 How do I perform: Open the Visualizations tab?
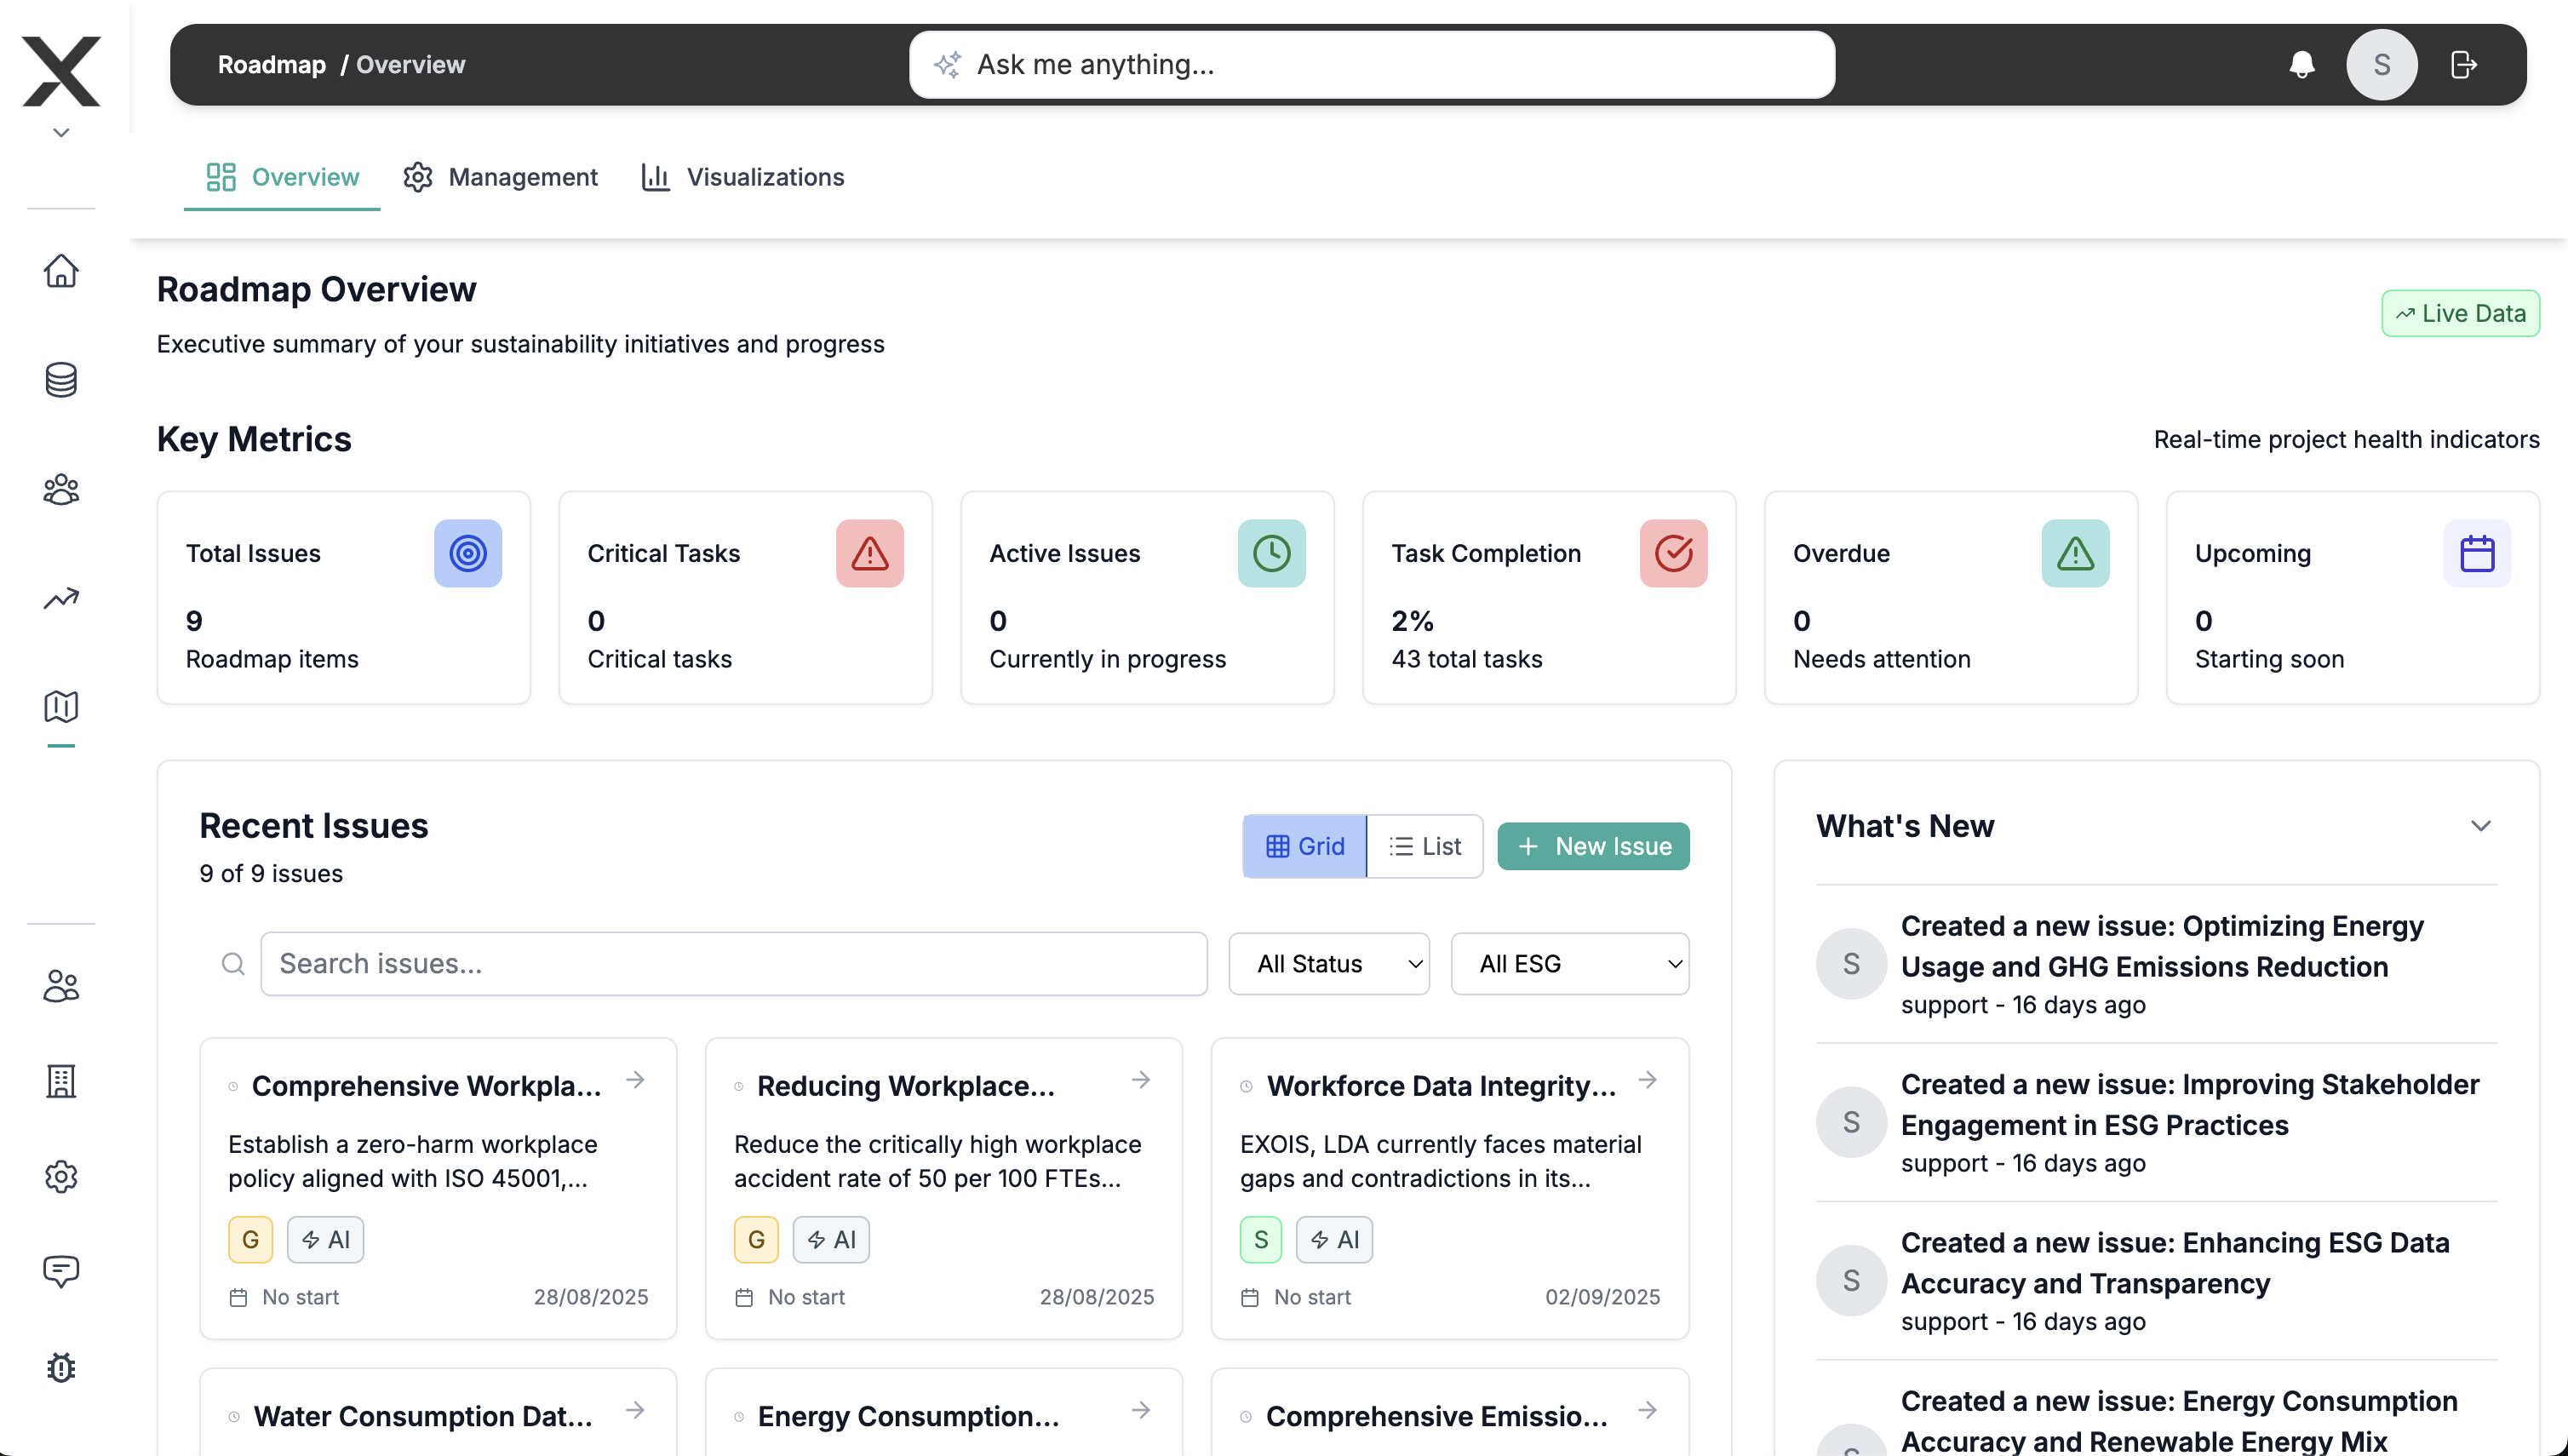point(743,177)
